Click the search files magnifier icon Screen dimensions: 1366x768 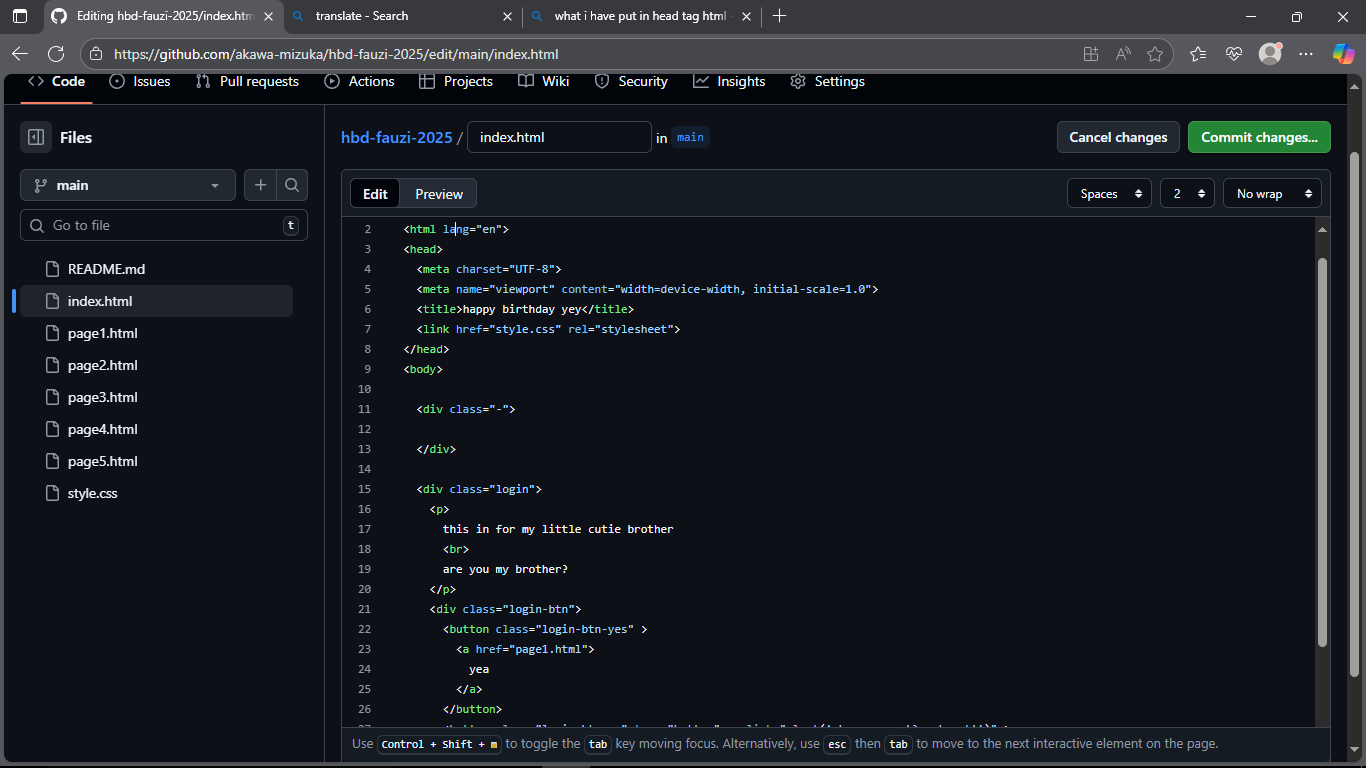point(291,185)
